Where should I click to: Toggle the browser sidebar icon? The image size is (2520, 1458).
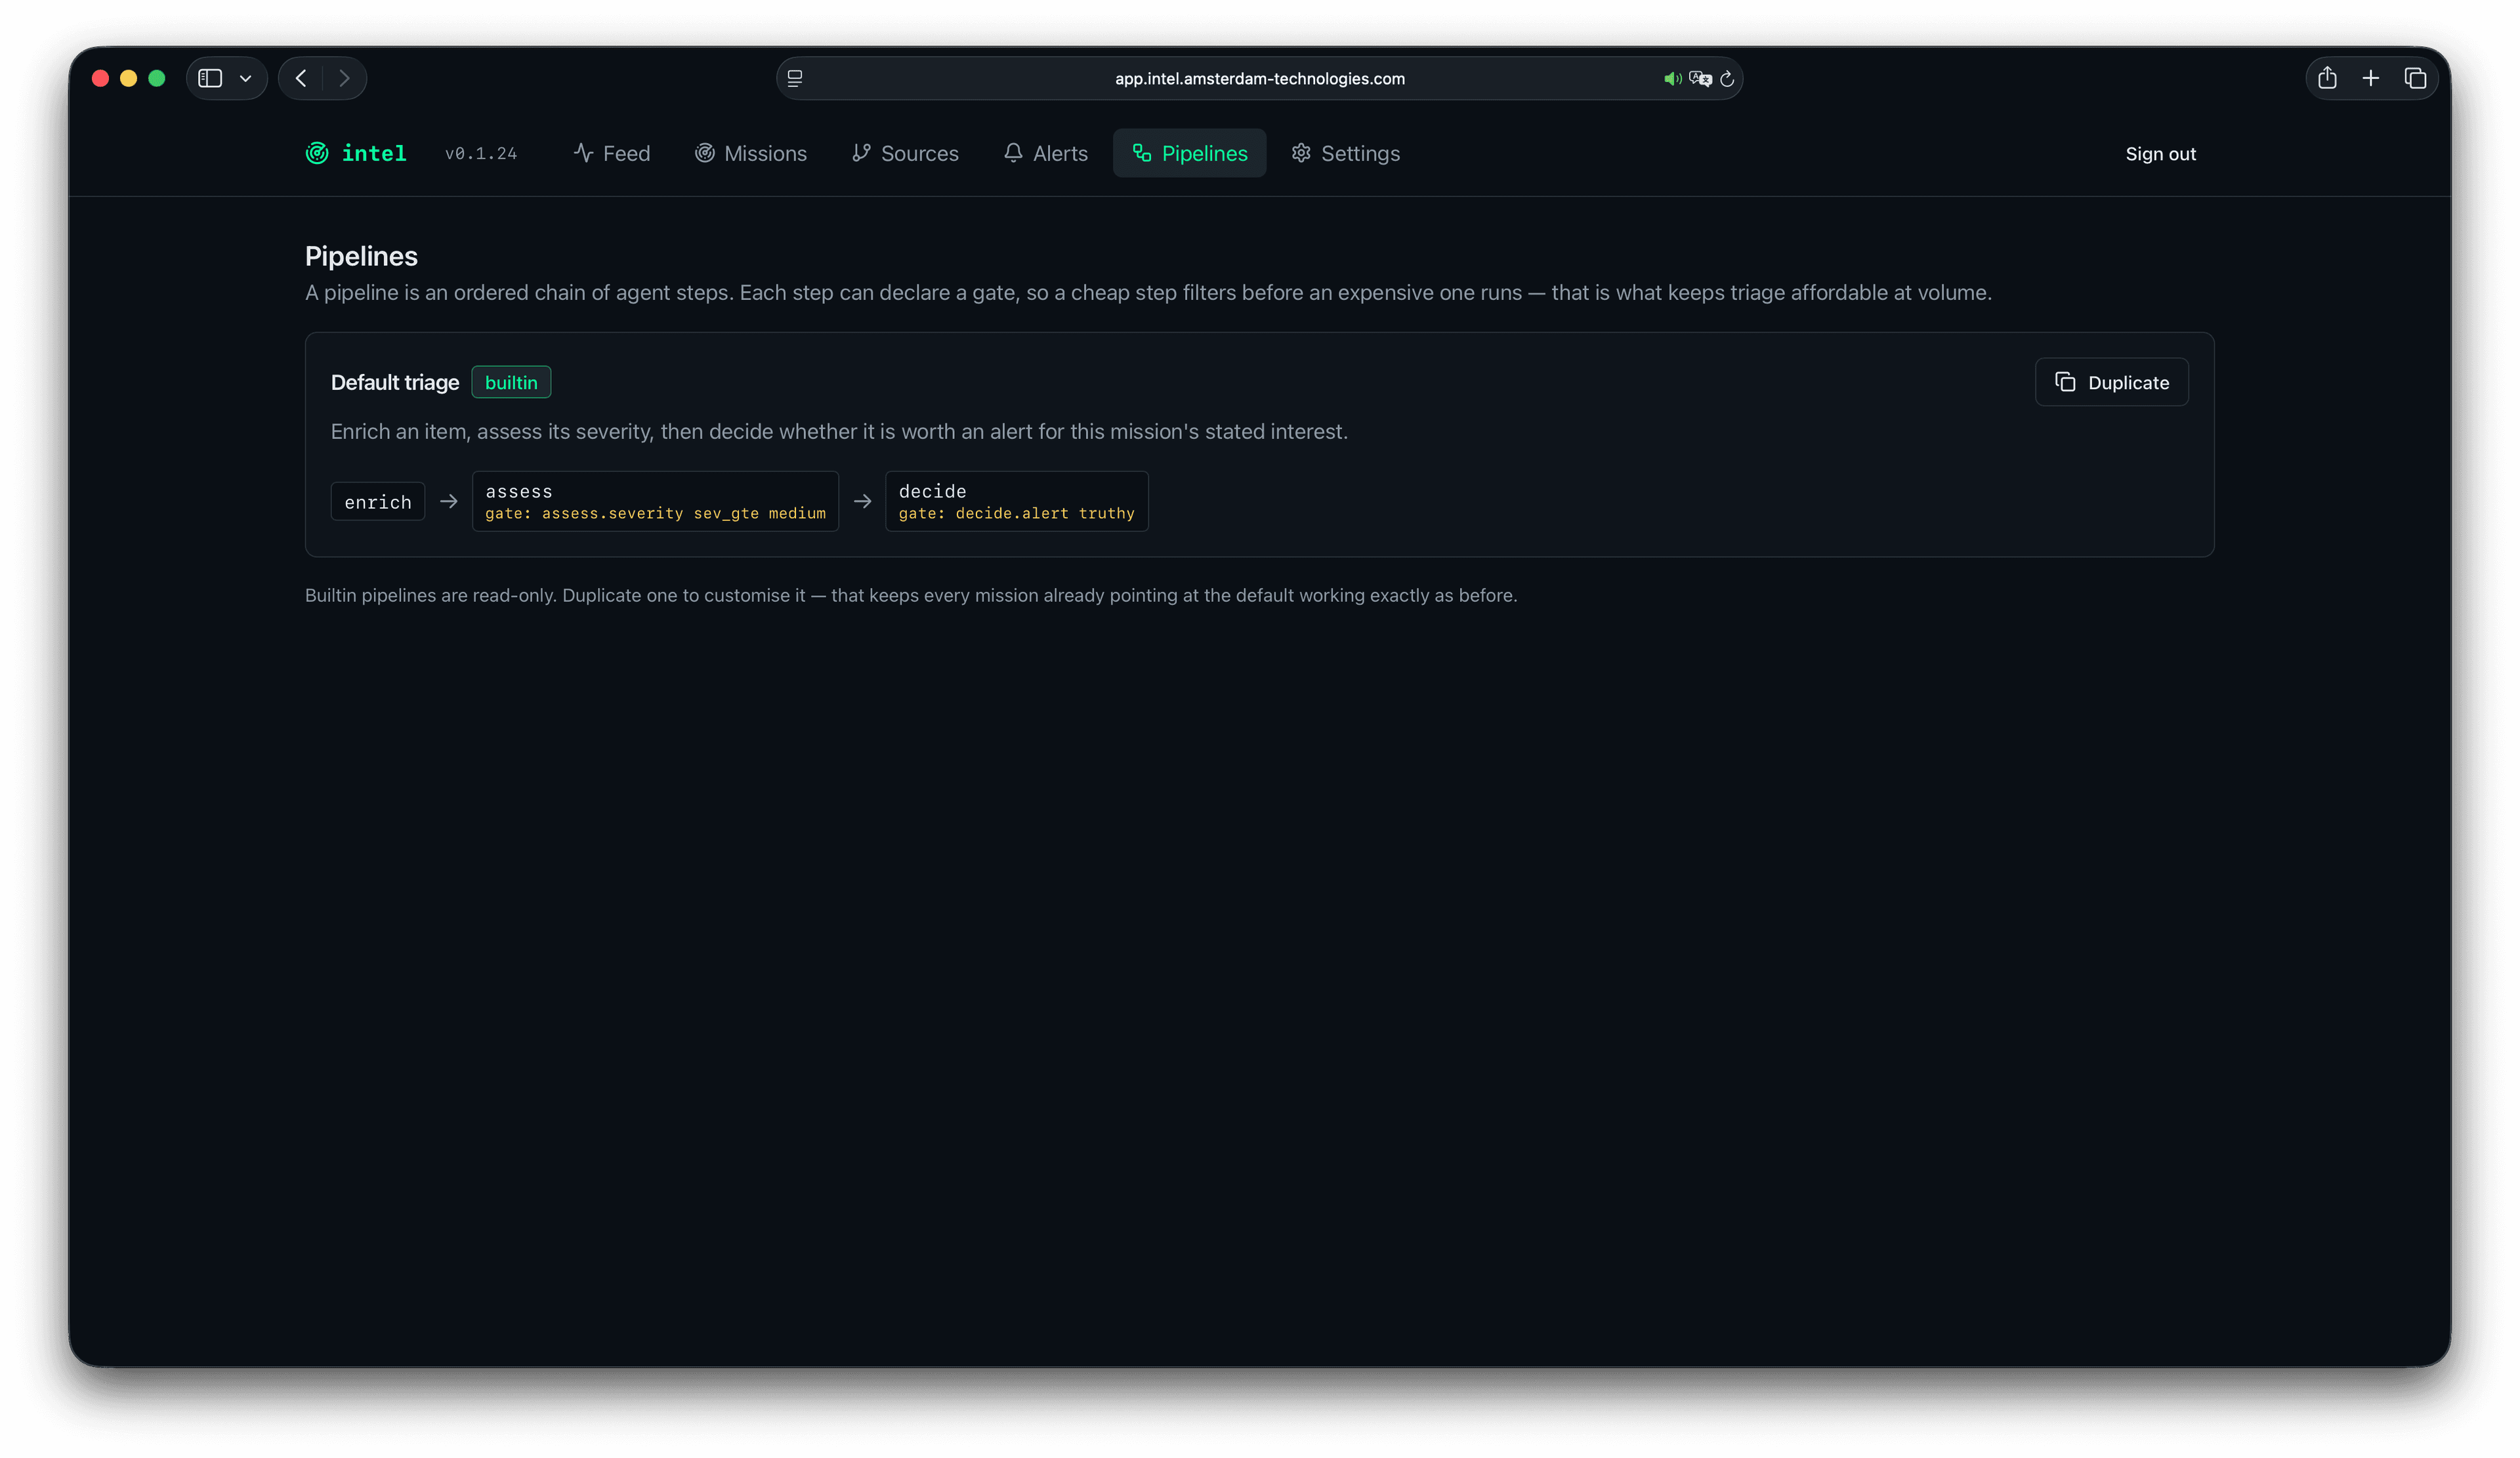click(210, 78)
